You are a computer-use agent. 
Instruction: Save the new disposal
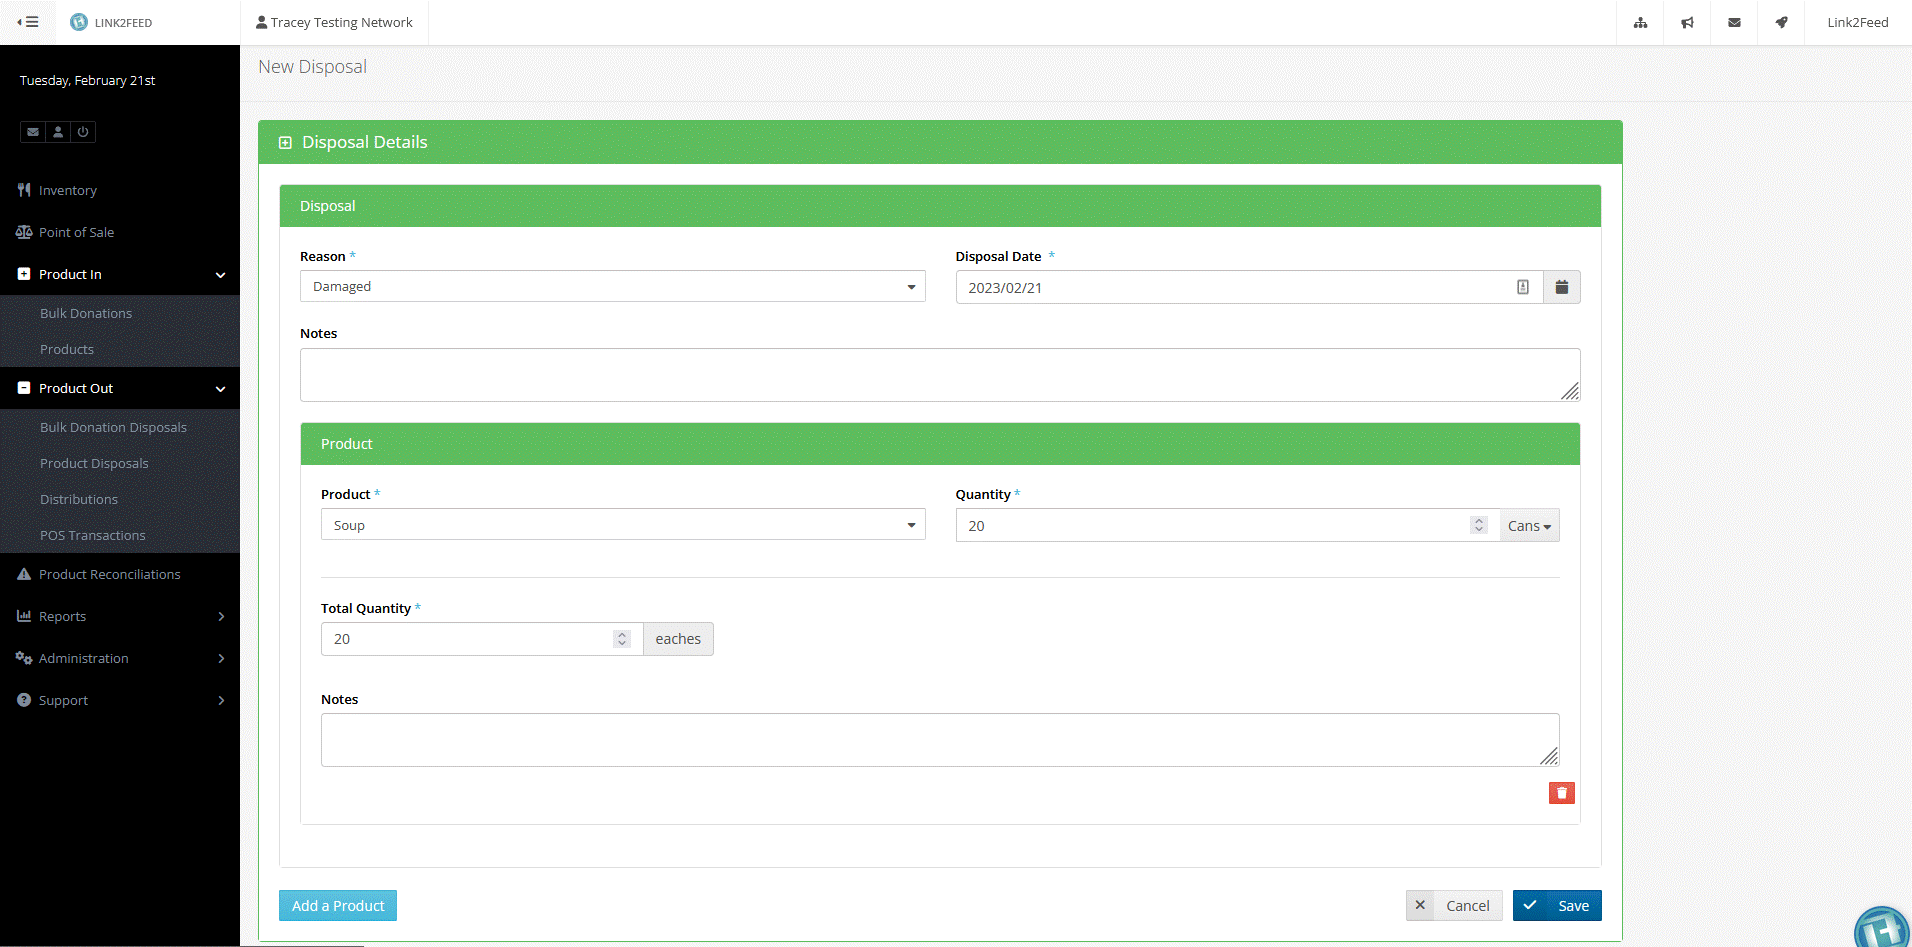tap(1557, 905)
